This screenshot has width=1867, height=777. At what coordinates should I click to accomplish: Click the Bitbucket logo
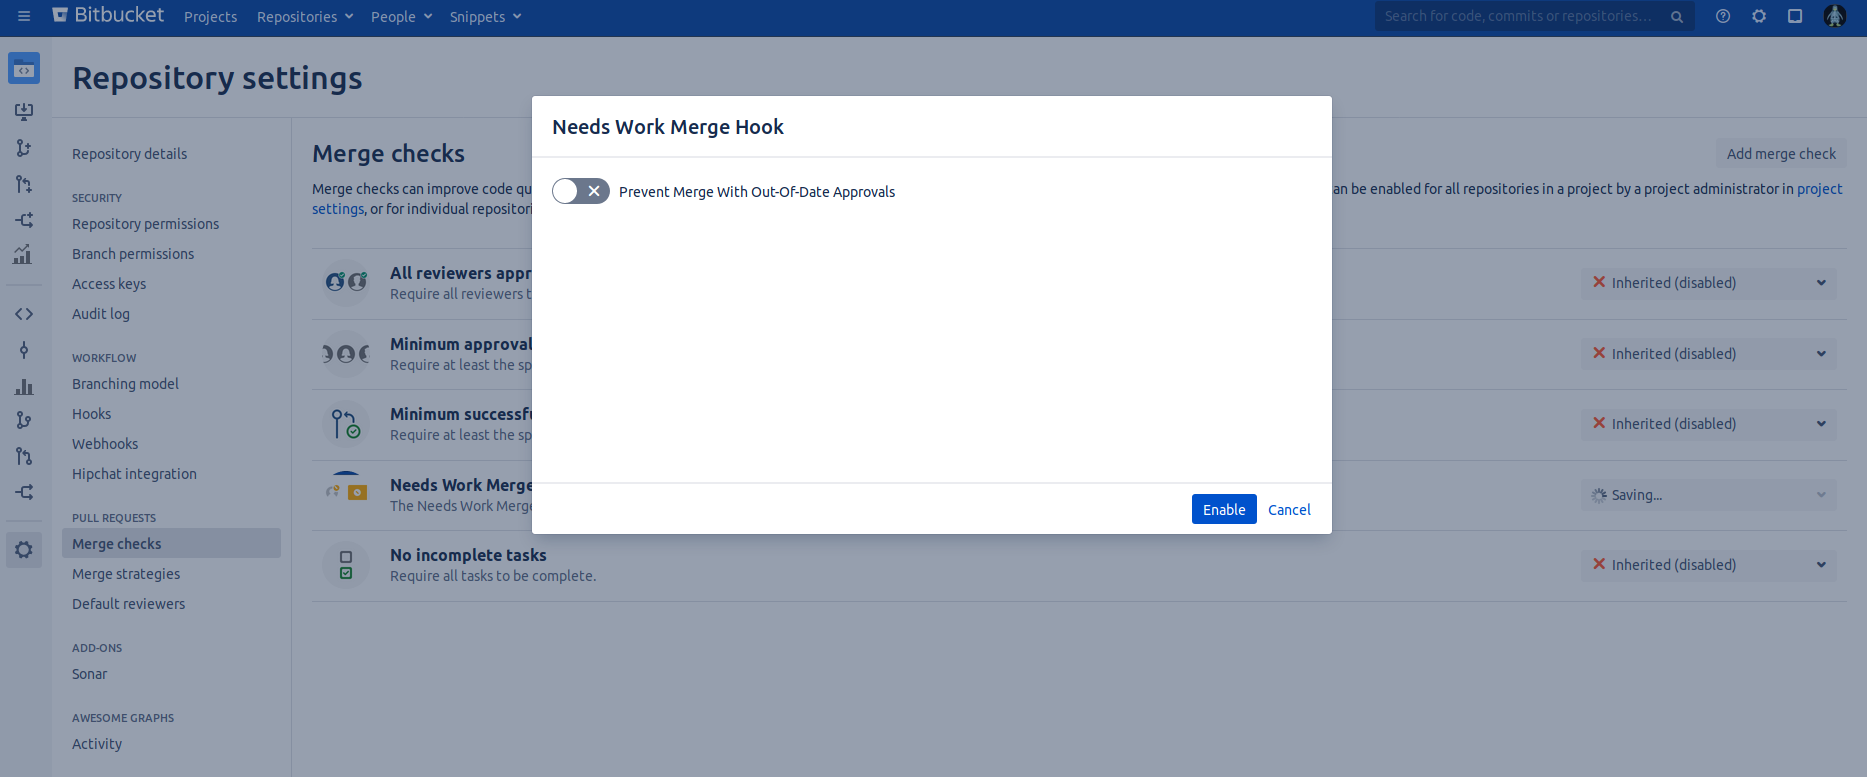(108, 15)
